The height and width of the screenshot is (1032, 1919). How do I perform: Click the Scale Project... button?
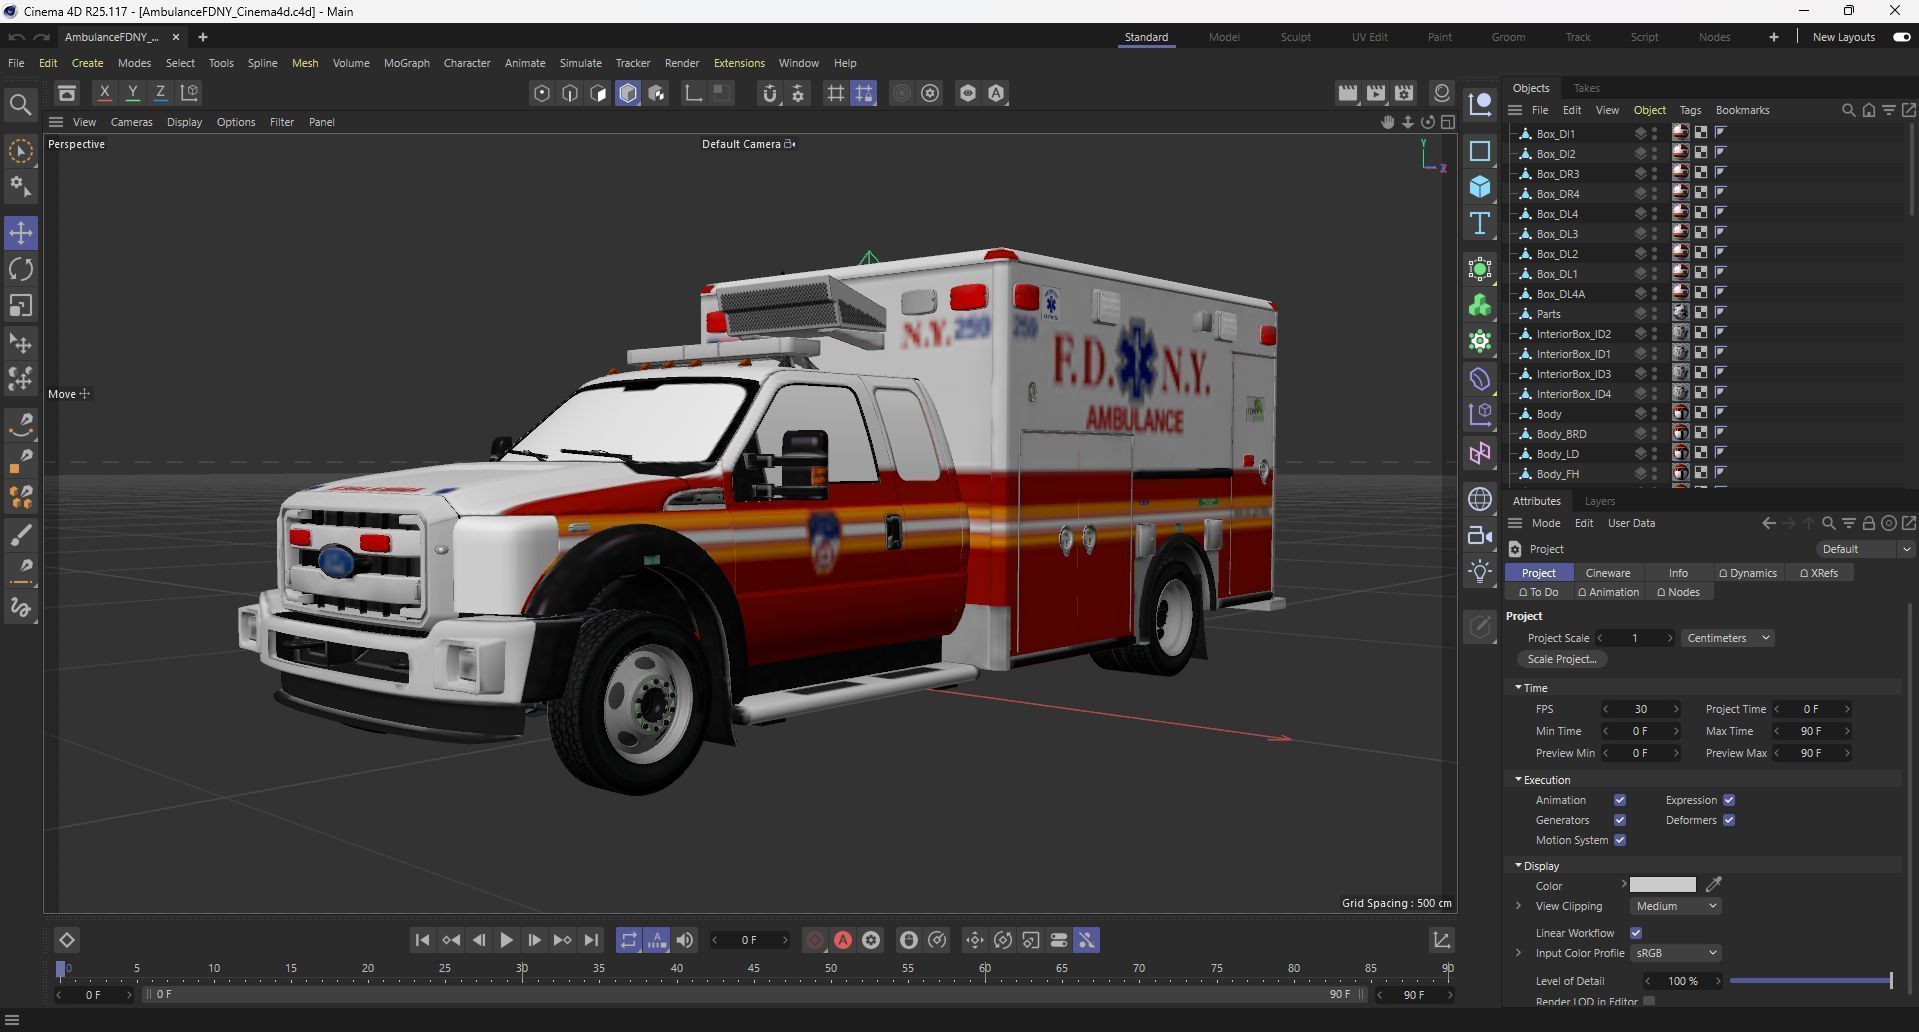click(x=1562, y=659)
